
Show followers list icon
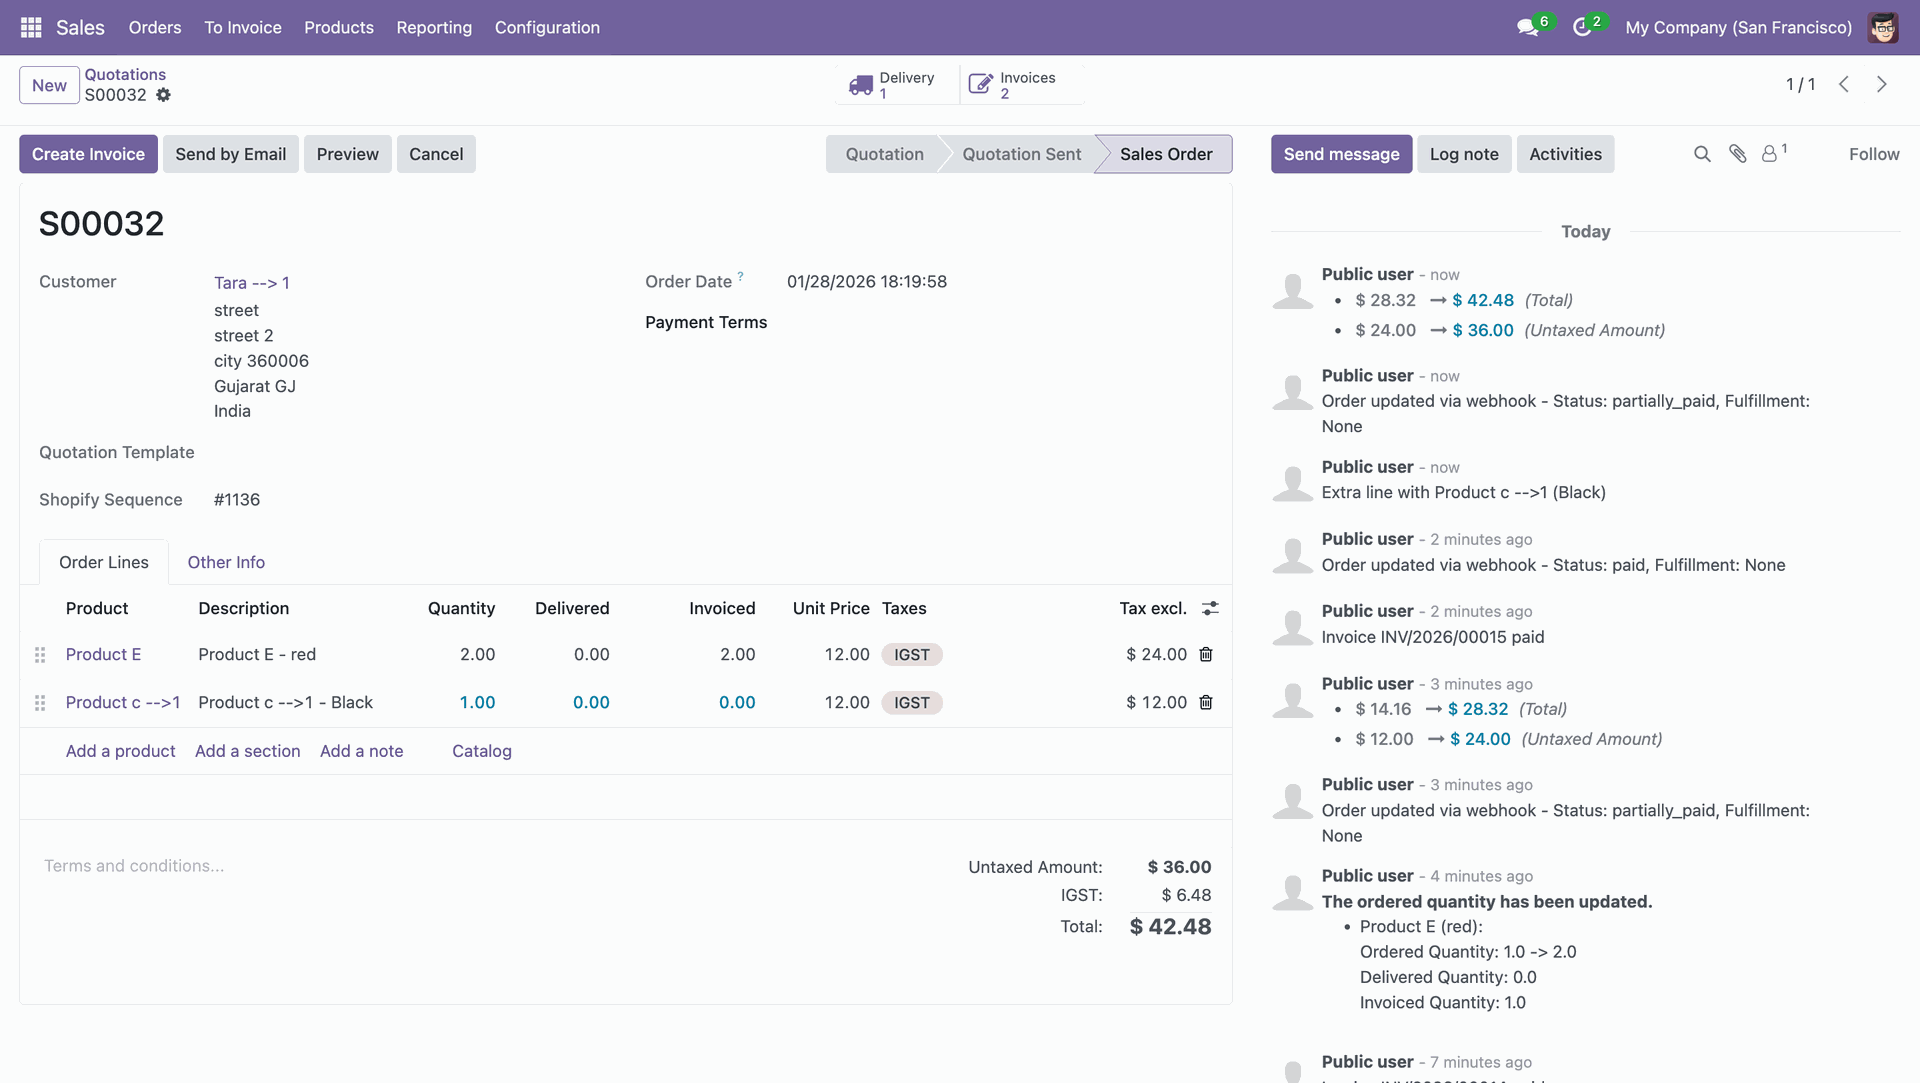tap(1770, 154)
